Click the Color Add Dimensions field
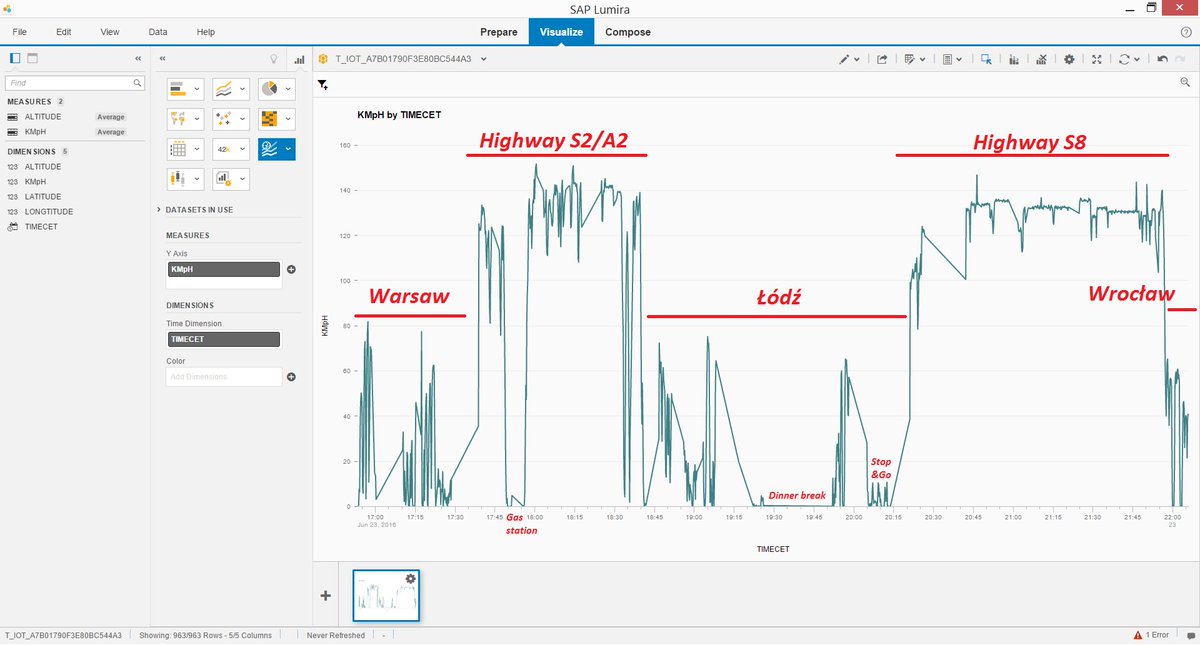 (224, 377)
